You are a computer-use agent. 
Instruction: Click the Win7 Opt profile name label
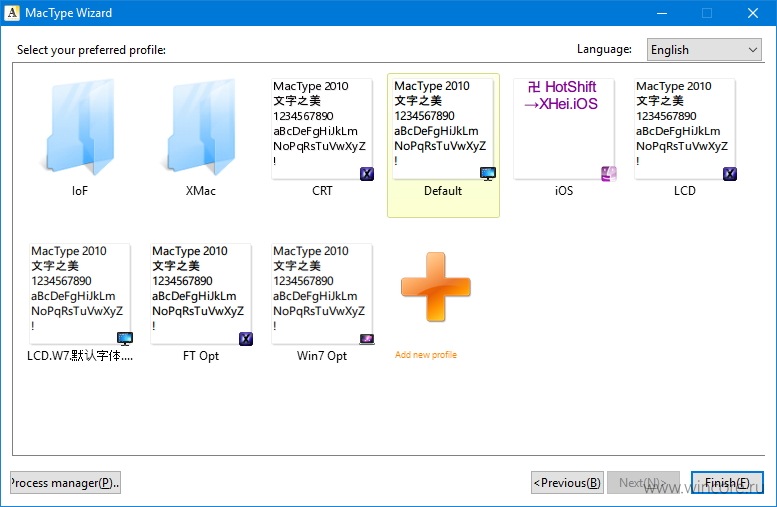pyautogui.click(x=322, y=356)
